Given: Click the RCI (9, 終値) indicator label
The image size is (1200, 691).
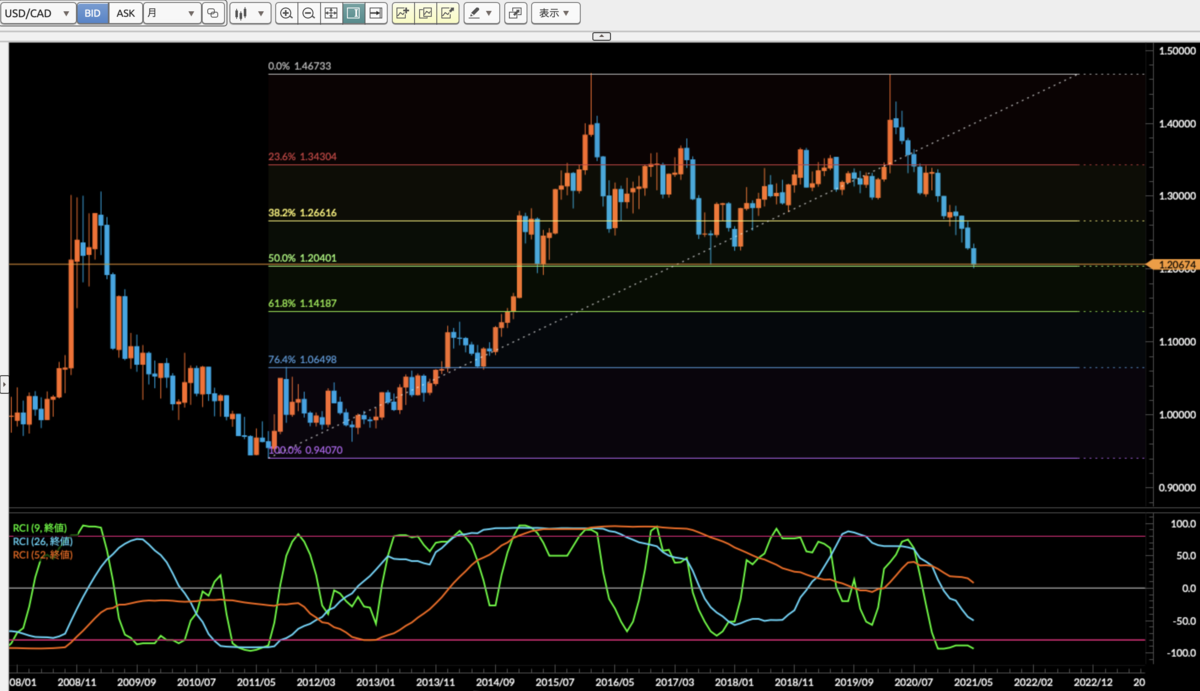Looking at the screenshot, I should (39, 527).
